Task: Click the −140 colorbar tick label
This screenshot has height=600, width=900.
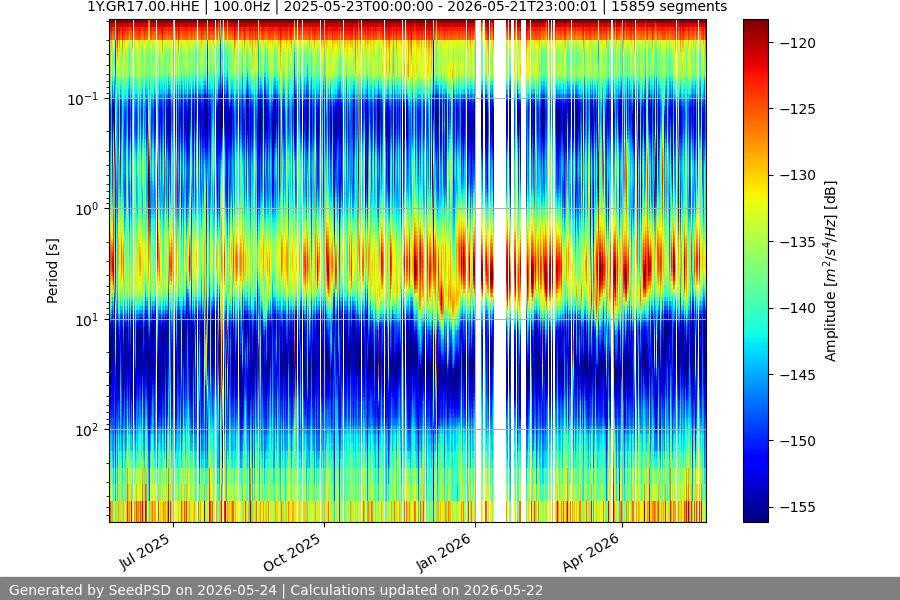Action: (x=798, y=308)
